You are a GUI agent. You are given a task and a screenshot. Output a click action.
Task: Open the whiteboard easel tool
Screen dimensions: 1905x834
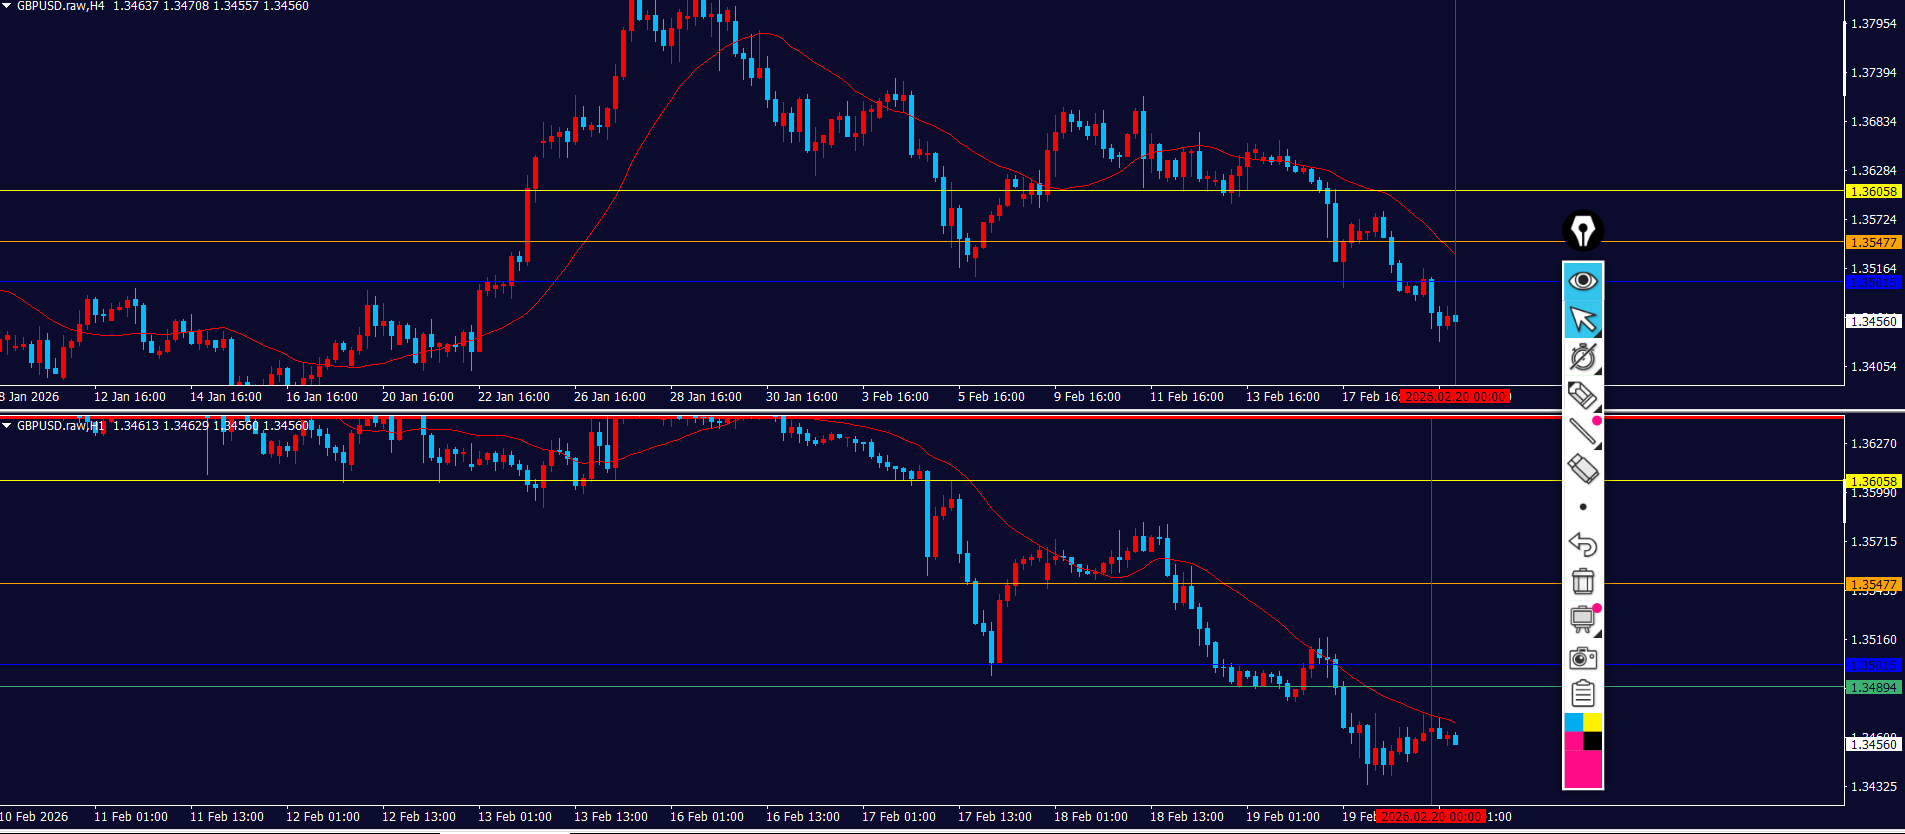[x=1582, y=620]
